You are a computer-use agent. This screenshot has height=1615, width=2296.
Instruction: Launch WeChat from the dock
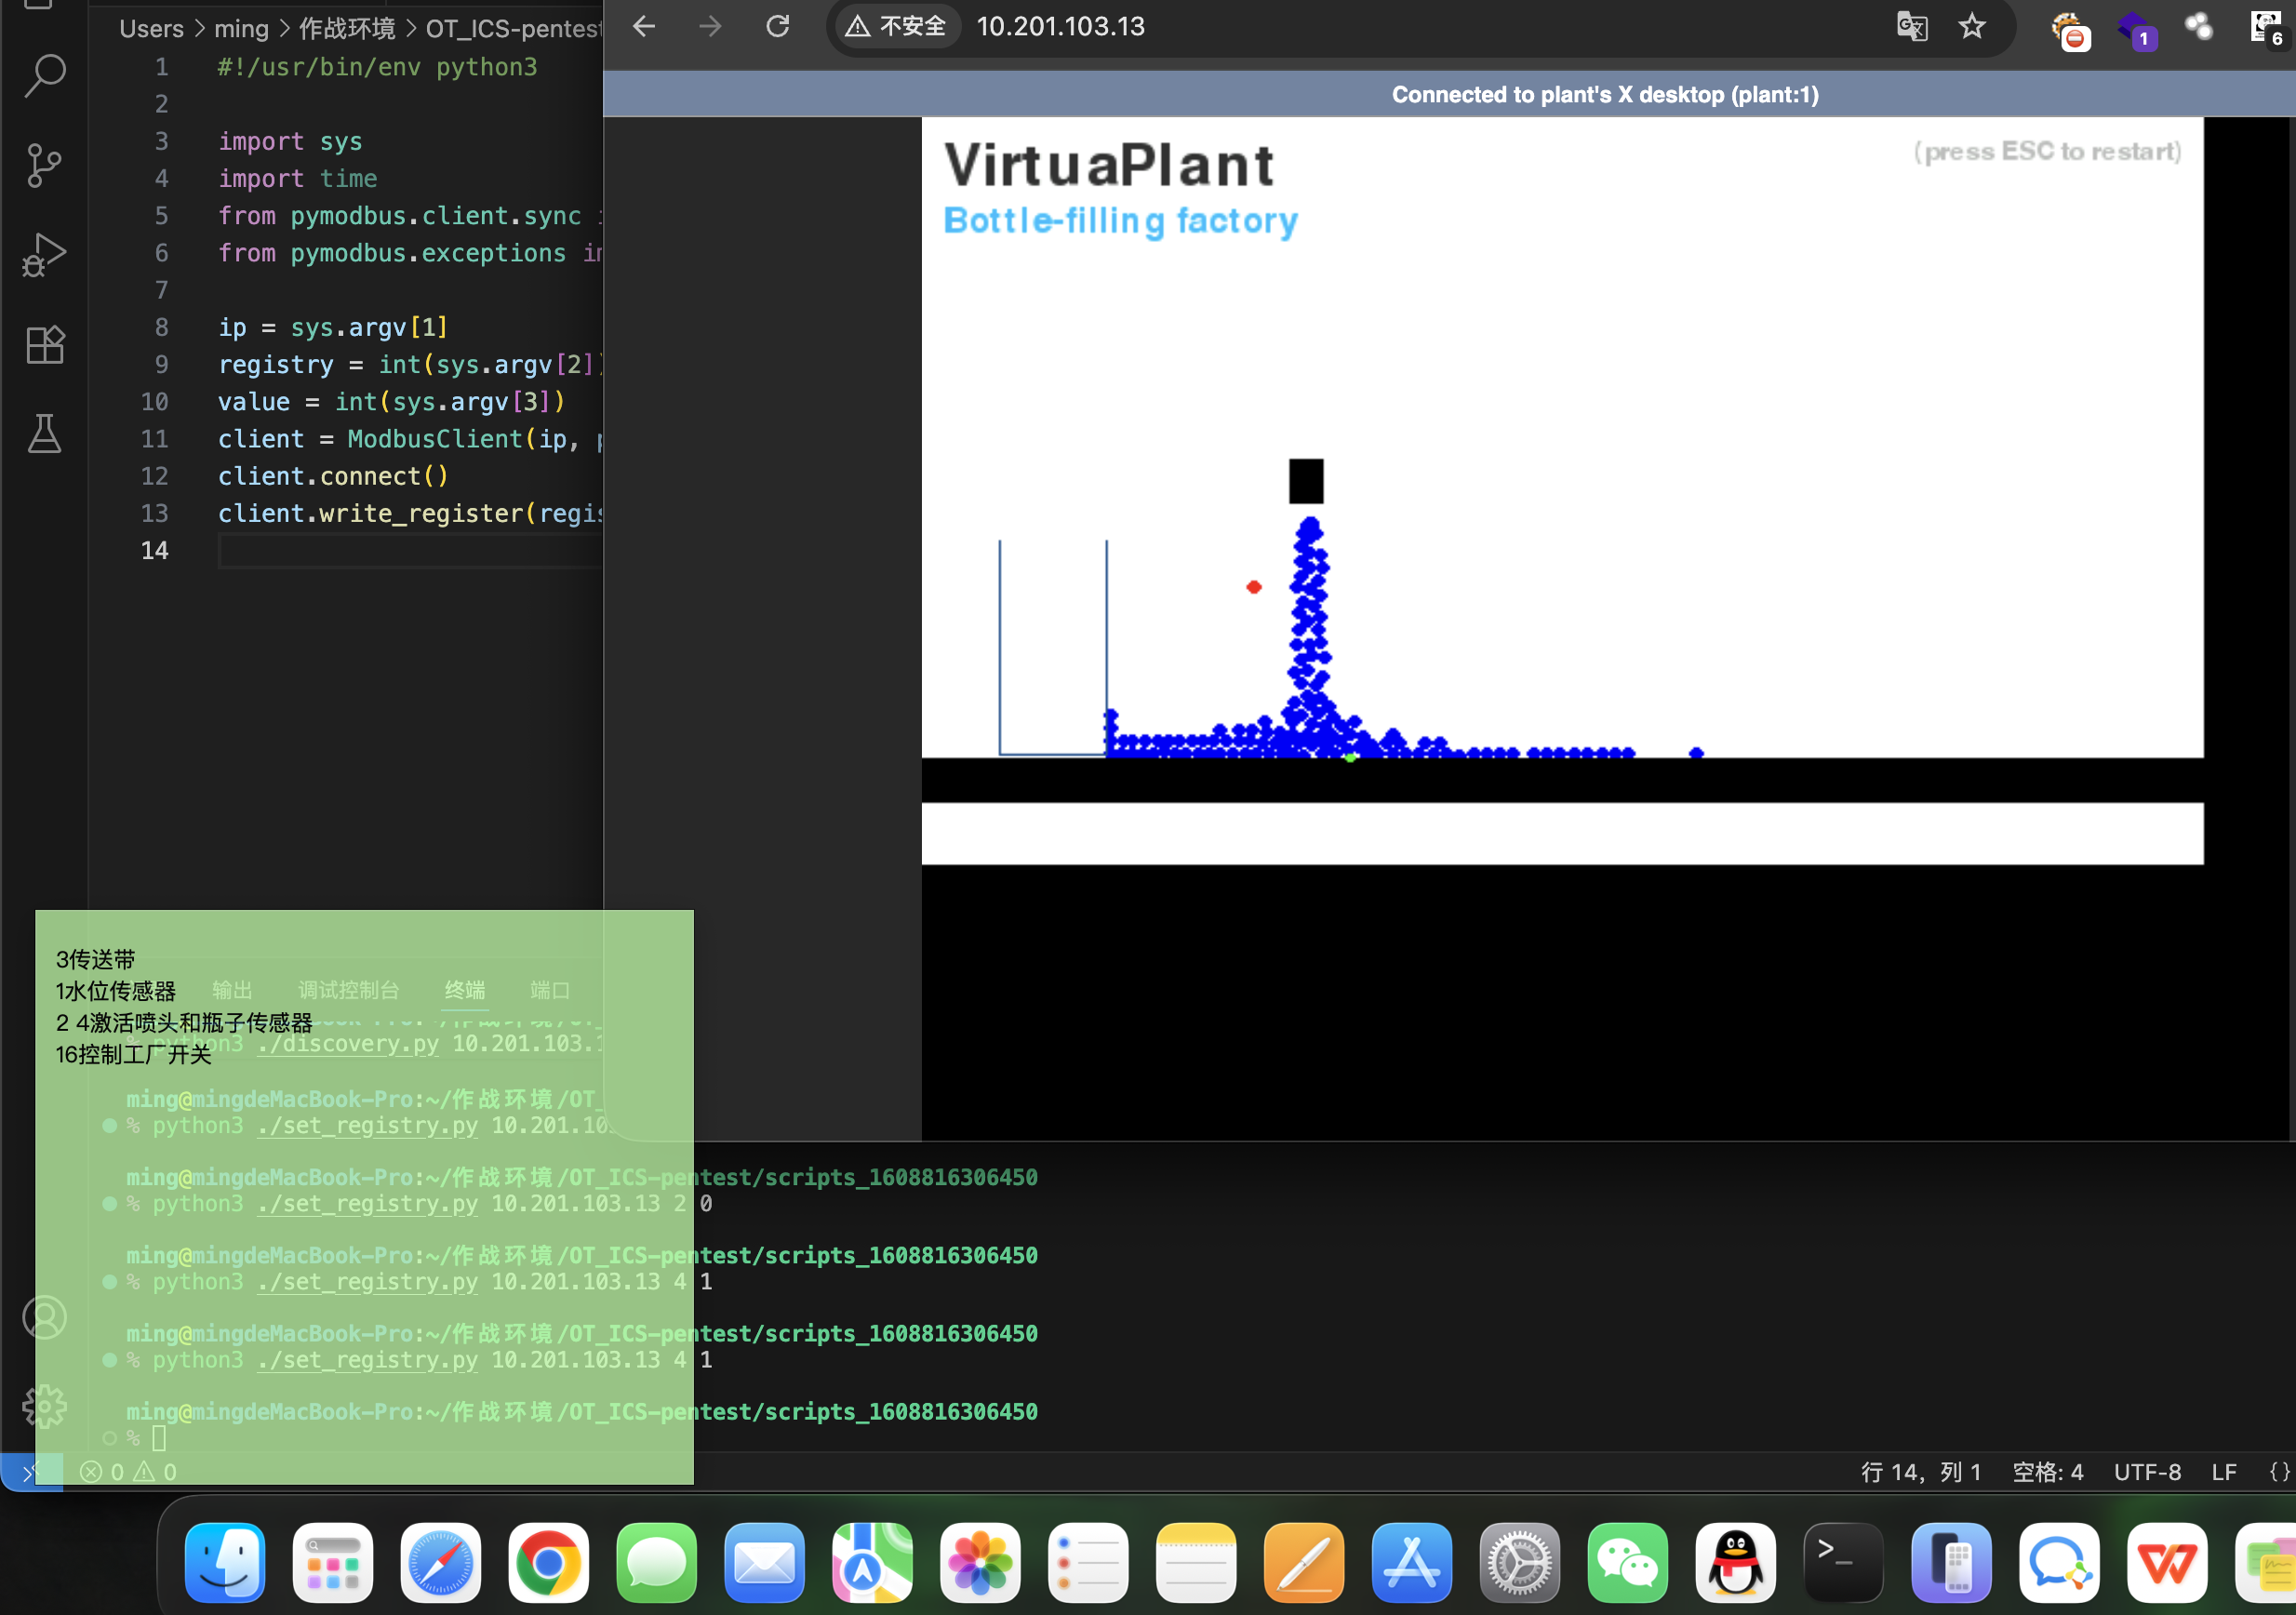tap(1628, 1562)
